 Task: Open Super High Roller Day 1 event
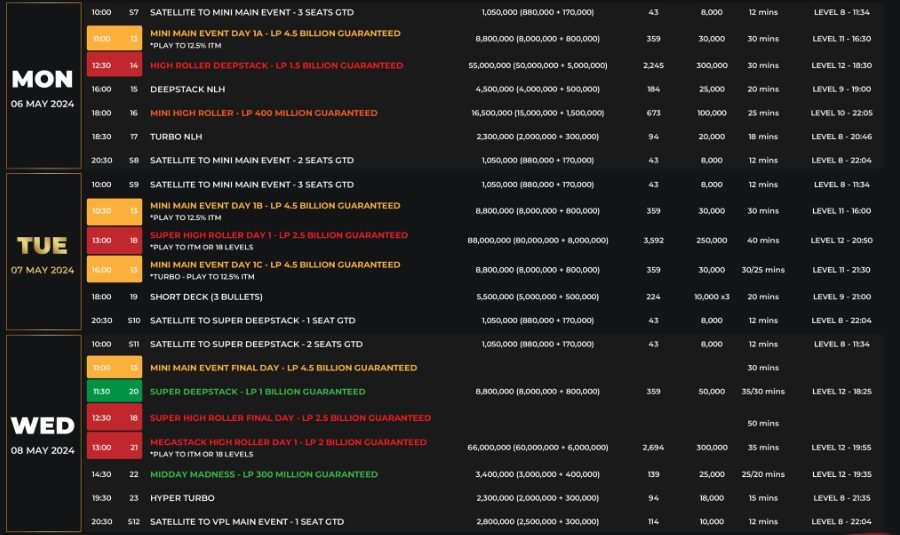pos(279,235)
